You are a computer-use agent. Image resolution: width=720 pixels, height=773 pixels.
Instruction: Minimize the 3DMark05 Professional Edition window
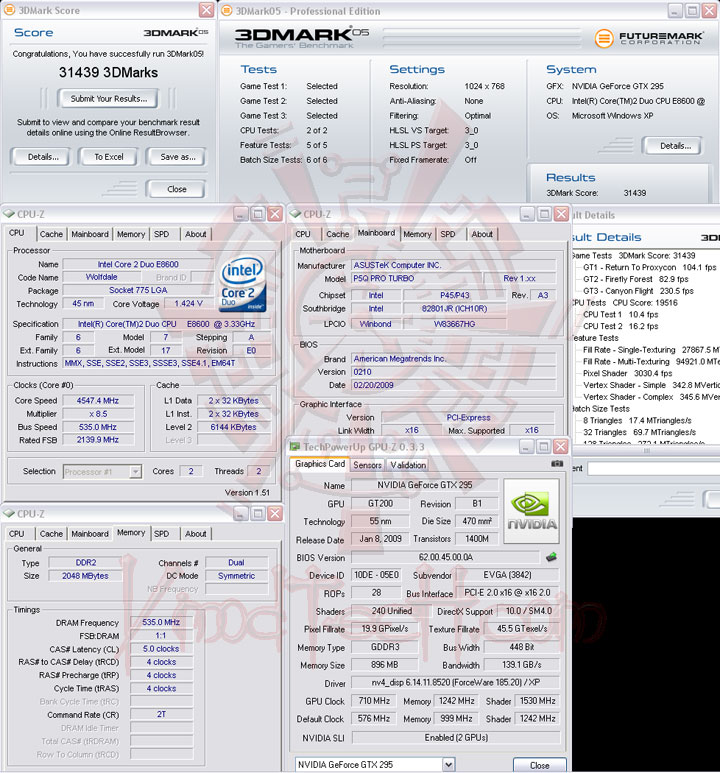[x=675, y=10]
